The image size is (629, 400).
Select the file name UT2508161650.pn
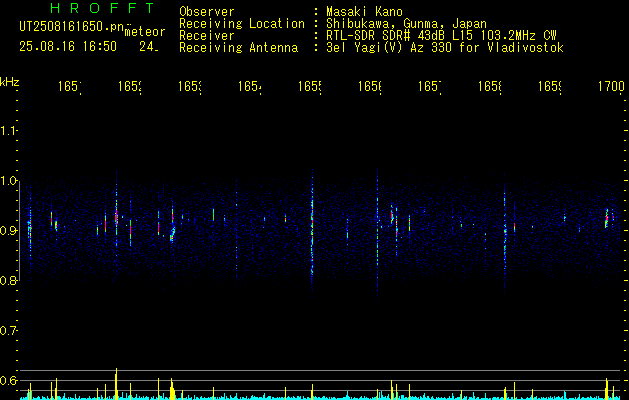[71, 26]
